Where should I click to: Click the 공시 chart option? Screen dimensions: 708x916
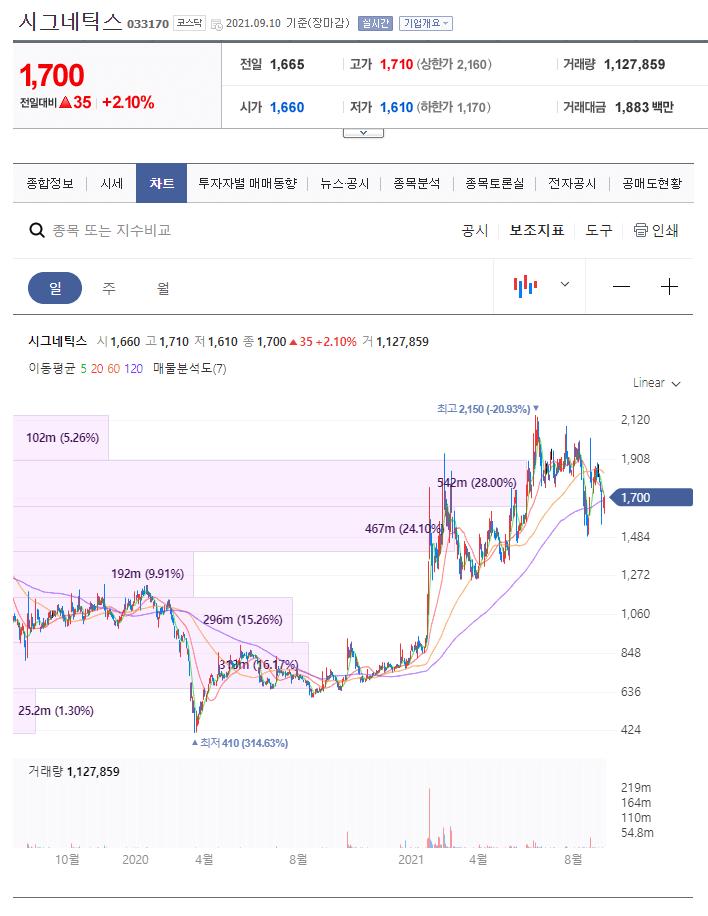click(x=475, y=231)
